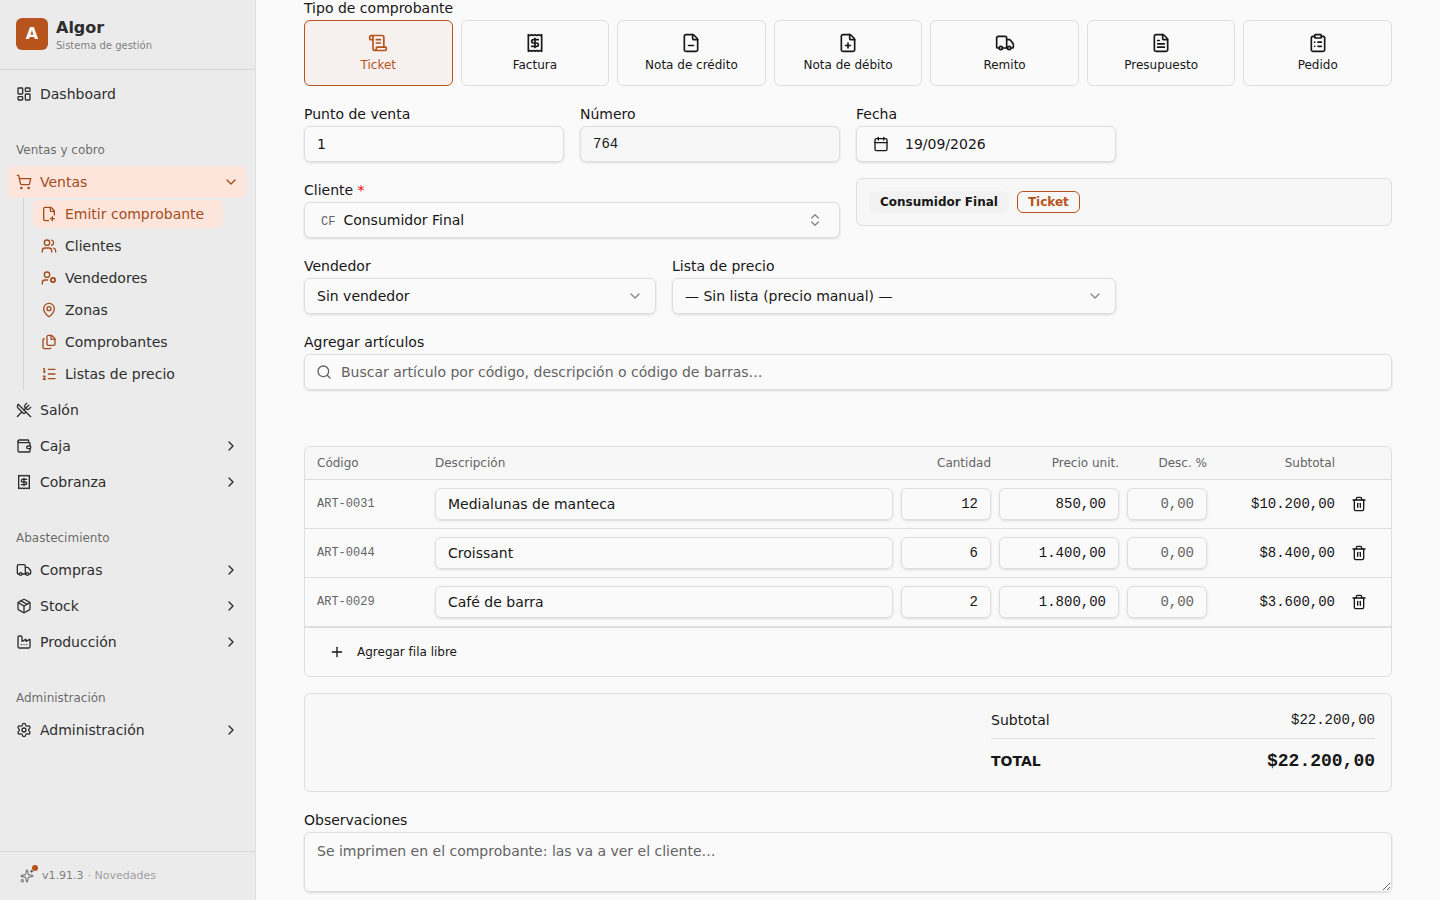1440x900 pixels.
Task: Edit the Croissant unit price field
Action: tap(1059, 553)
